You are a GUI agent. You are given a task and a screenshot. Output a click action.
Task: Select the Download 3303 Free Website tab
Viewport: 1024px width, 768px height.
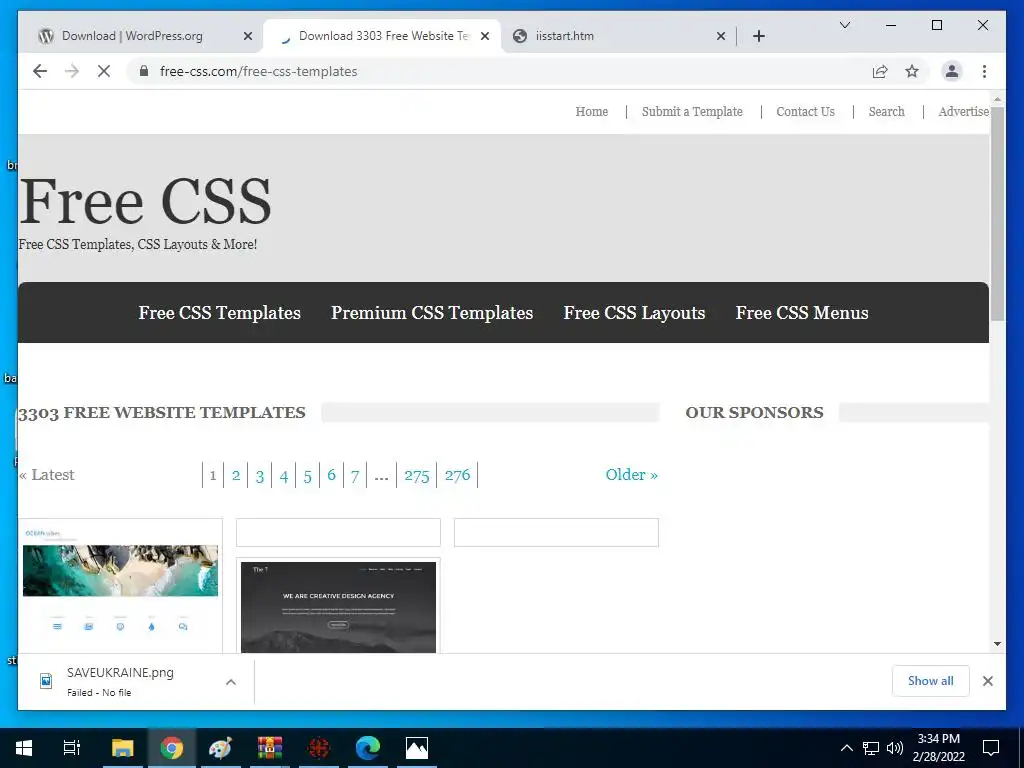tap(382, 36)
